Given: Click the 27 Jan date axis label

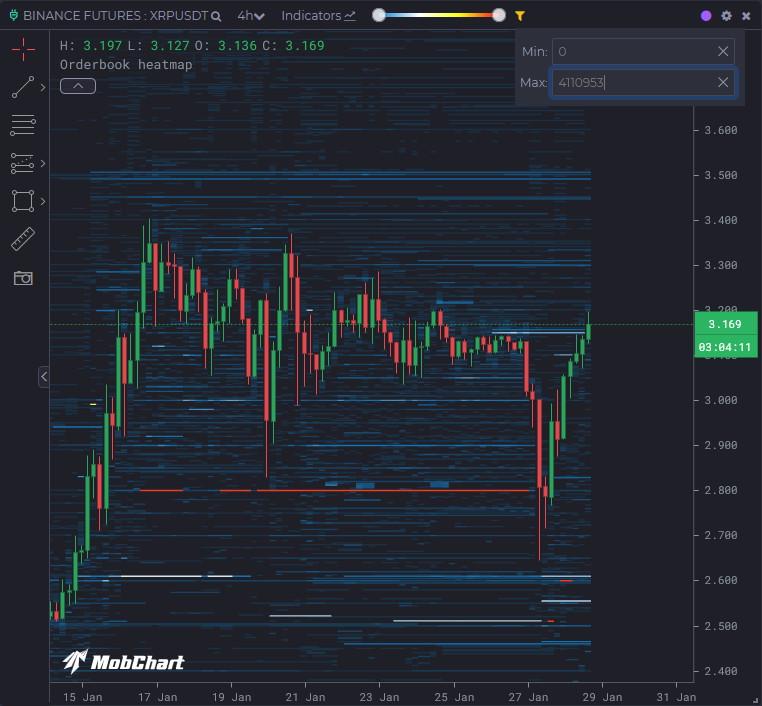Looking at the screenshot, I should (x=528, y=697).
